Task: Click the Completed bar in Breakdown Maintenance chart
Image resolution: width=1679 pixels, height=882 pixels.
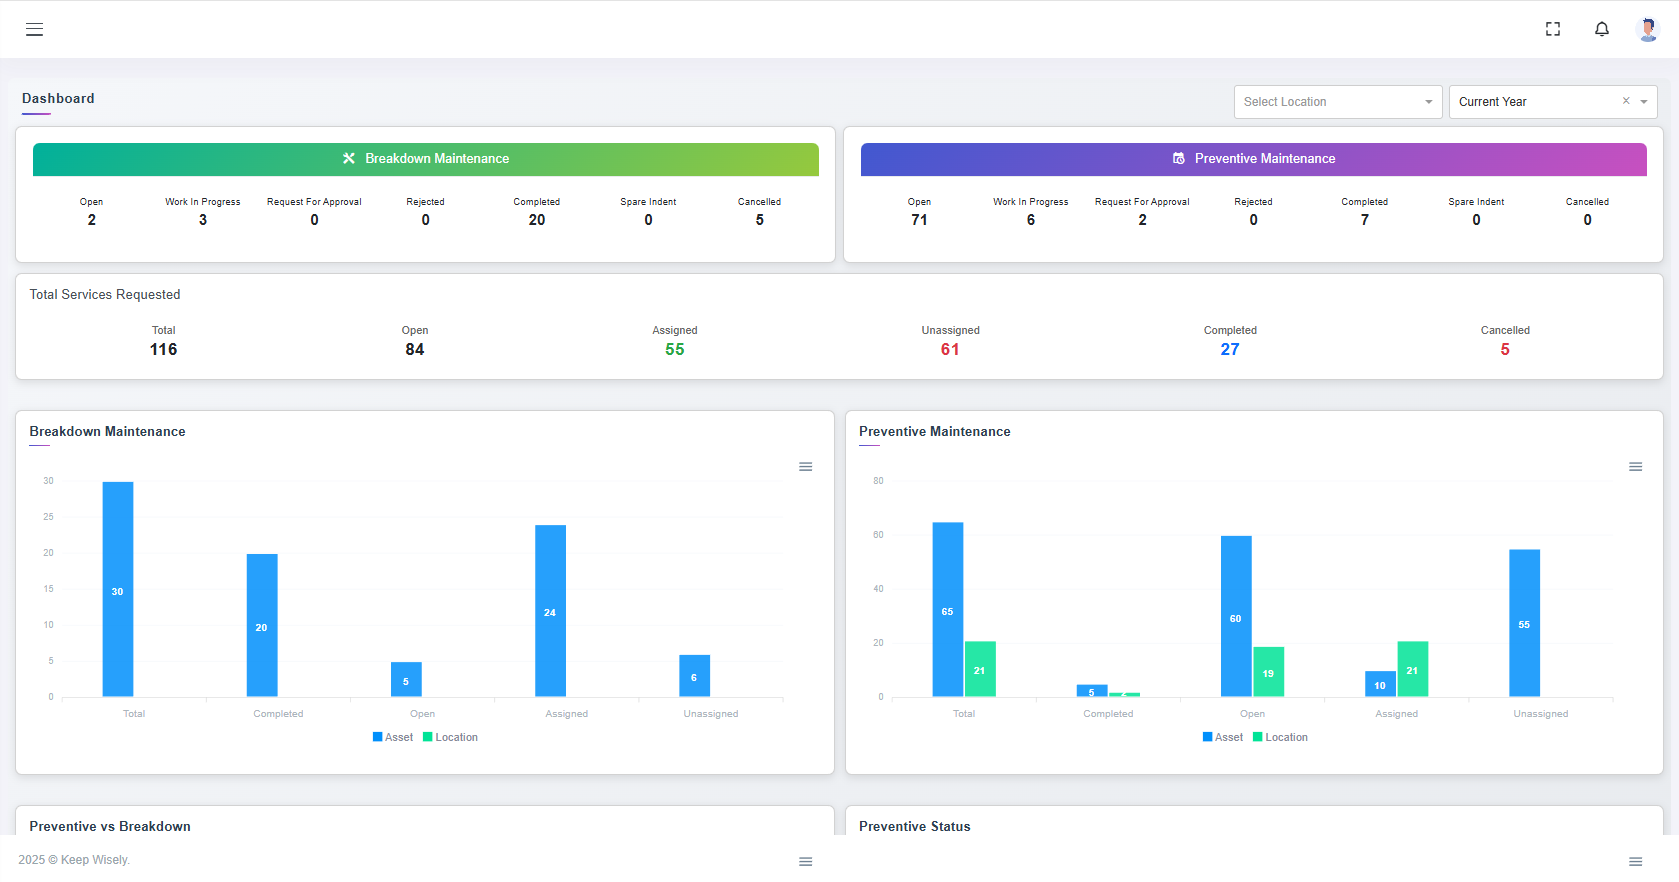Action: (262, 625)
